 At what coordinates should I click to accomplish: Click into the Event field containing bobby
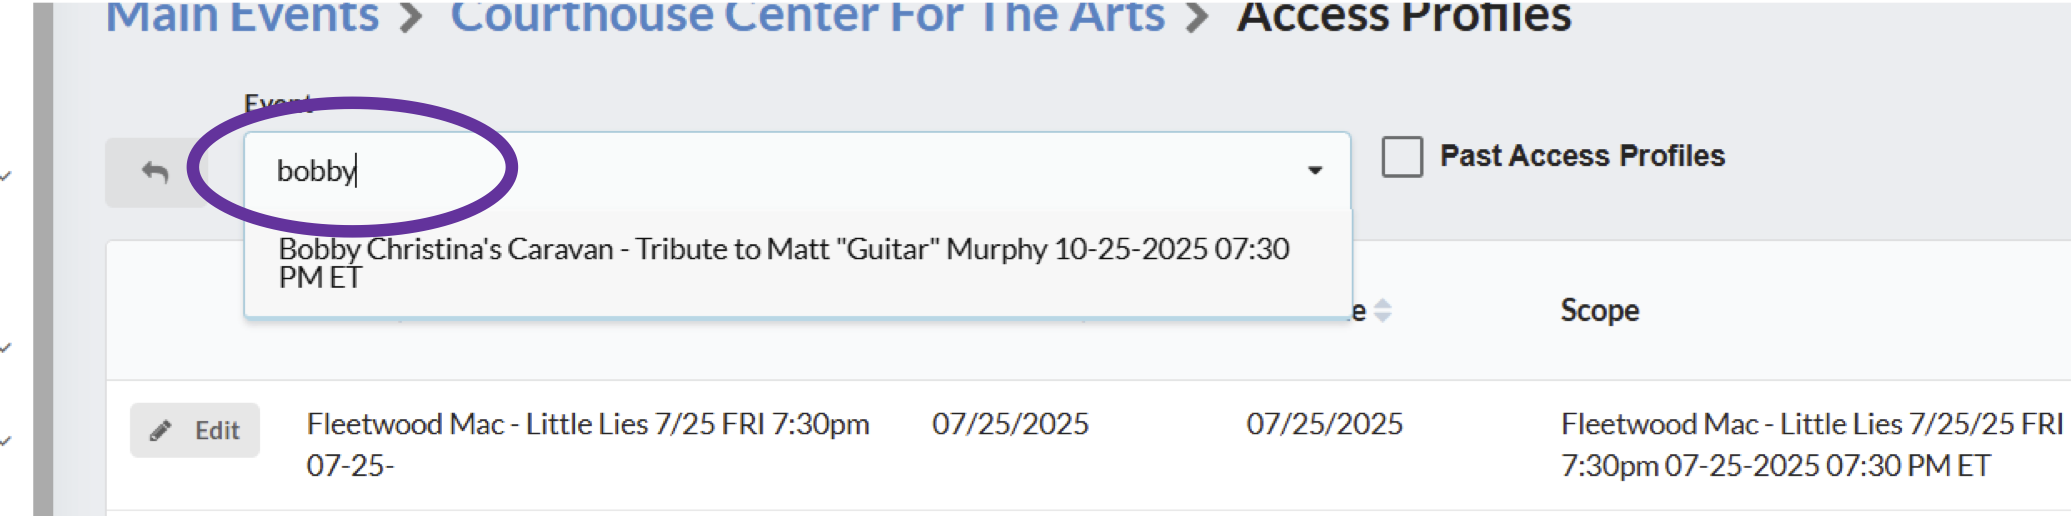coord(797,171)
